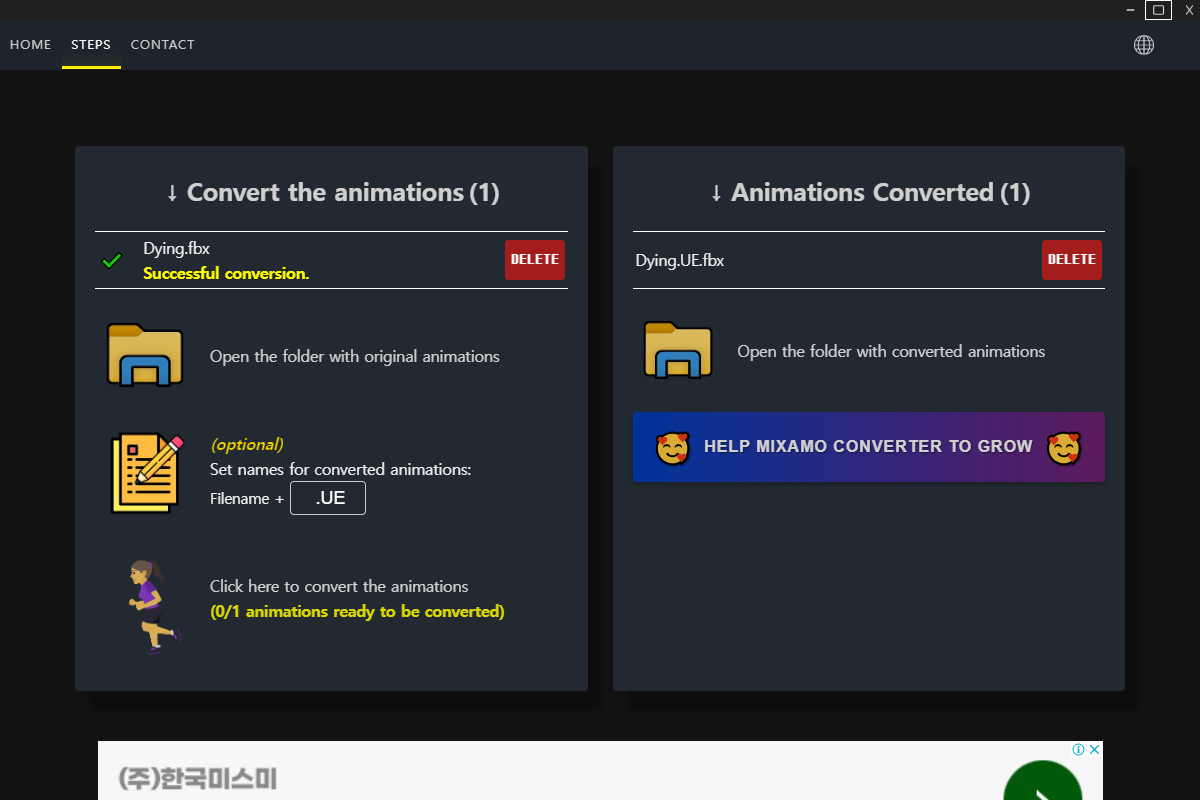
Task: Click the original animations folder icon
Action: (x=145, y=355)
